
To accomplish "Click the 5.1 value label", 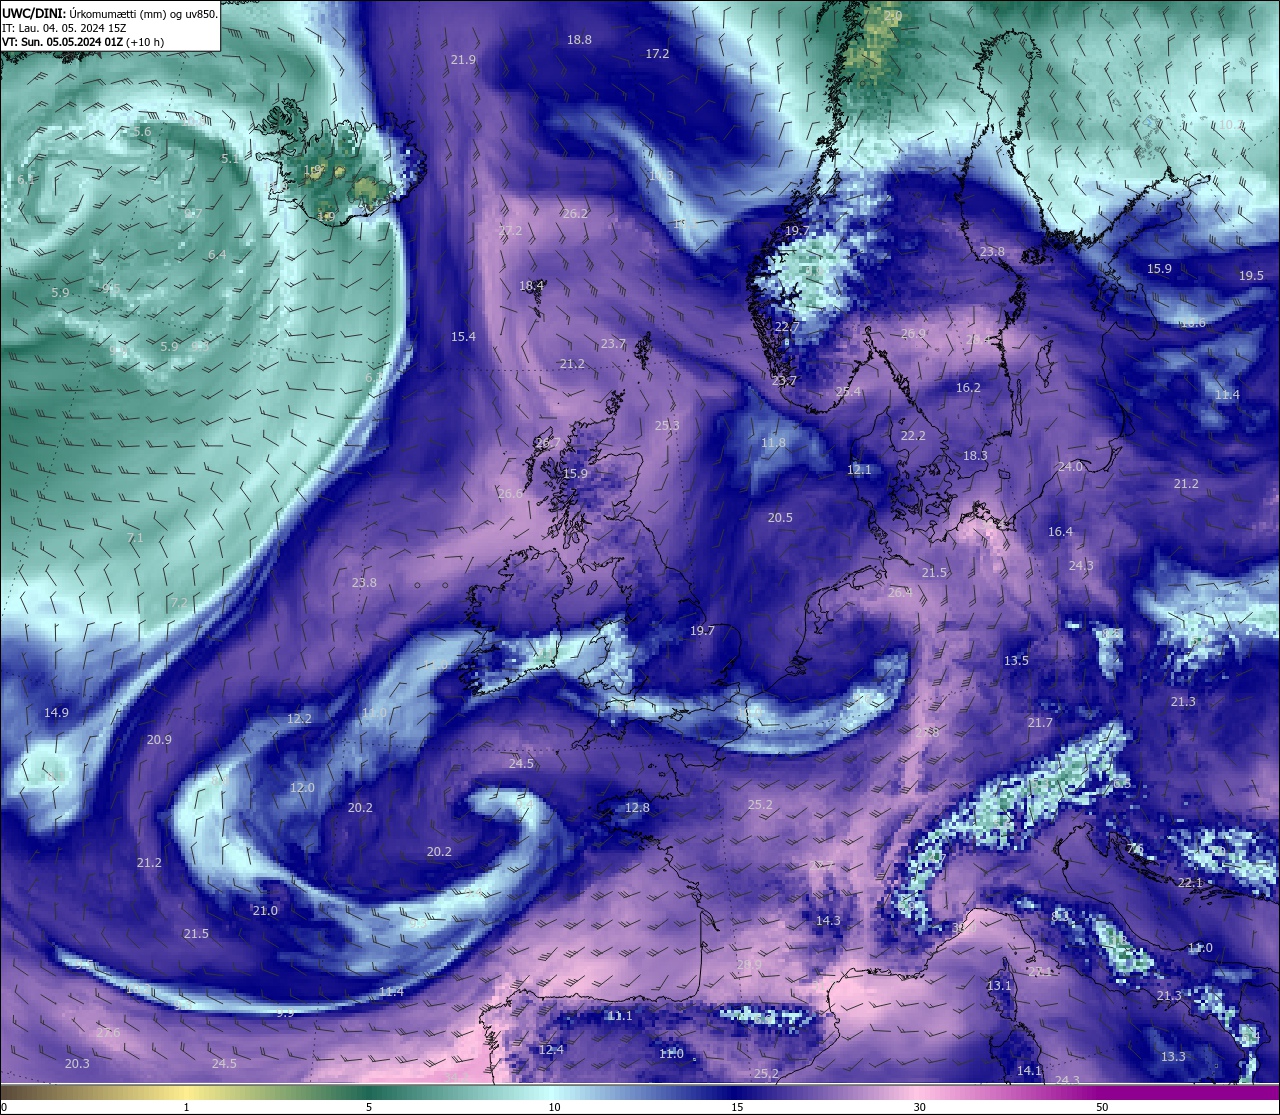I will click(230, 159).
